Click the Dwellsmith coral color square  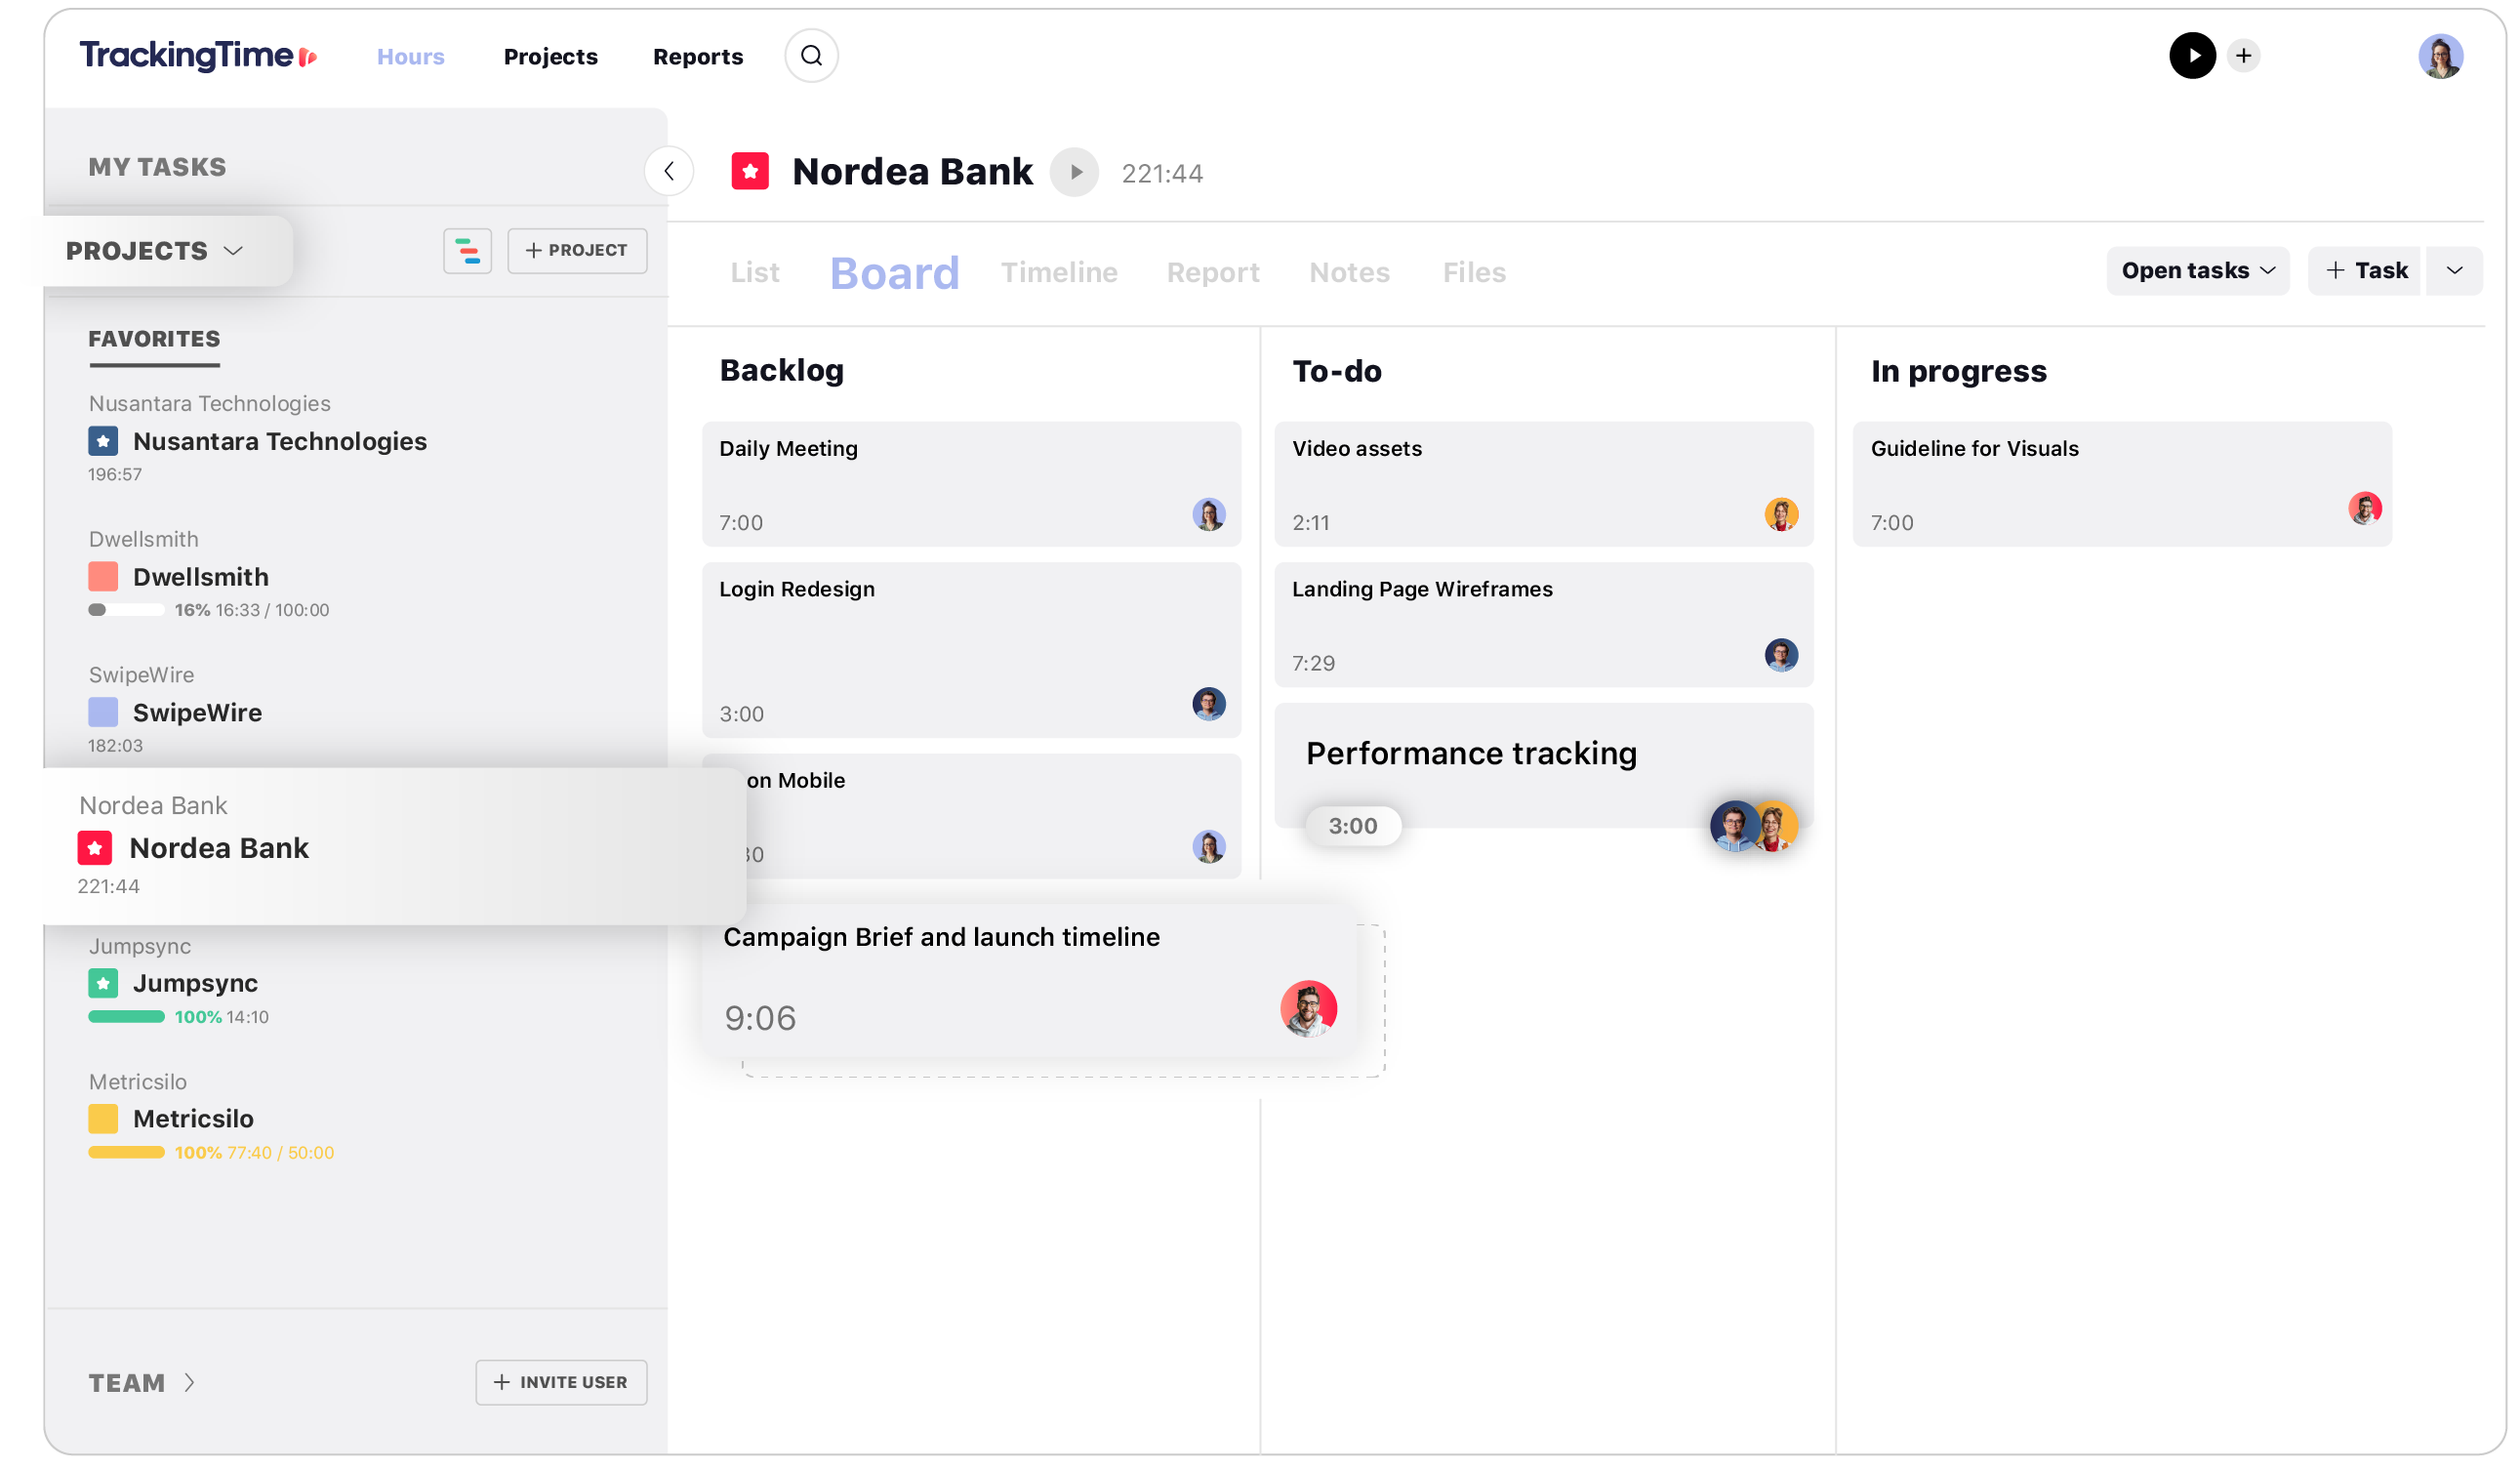pos(103,577)
